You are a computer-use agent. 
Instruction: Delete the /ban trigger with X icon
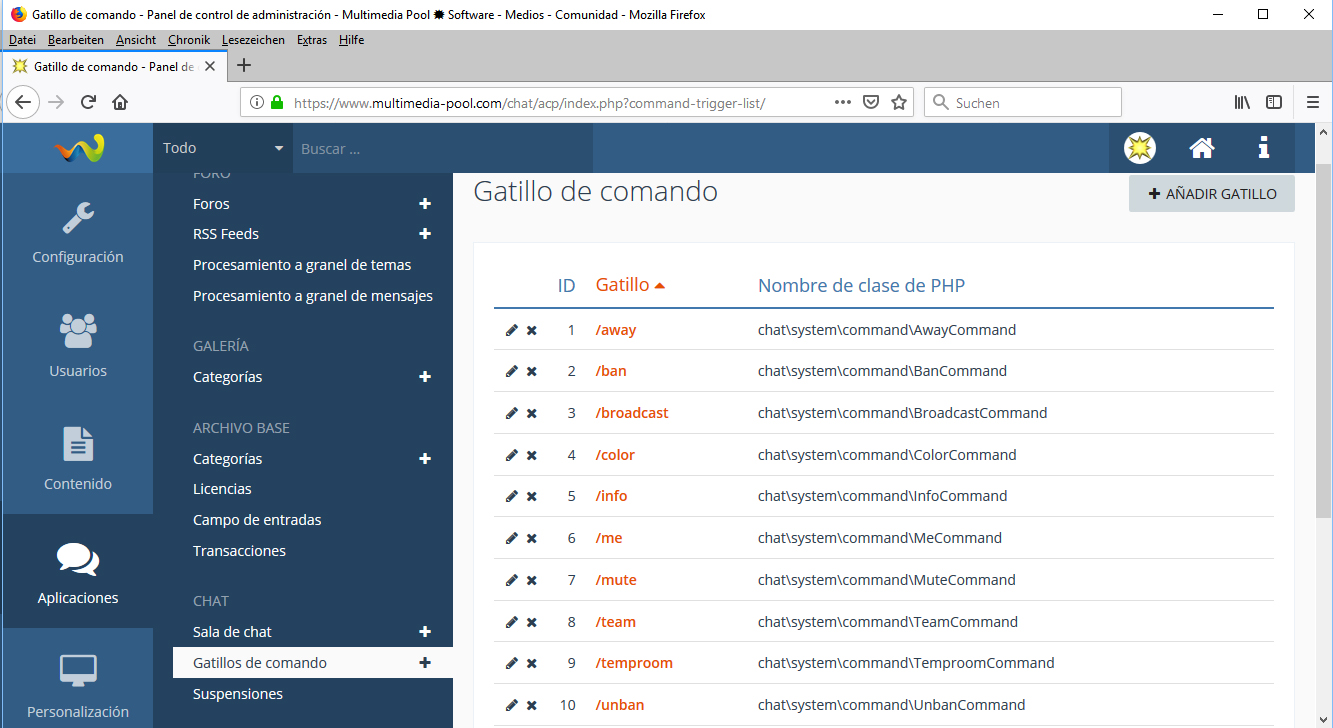click(x=532, y=372)
